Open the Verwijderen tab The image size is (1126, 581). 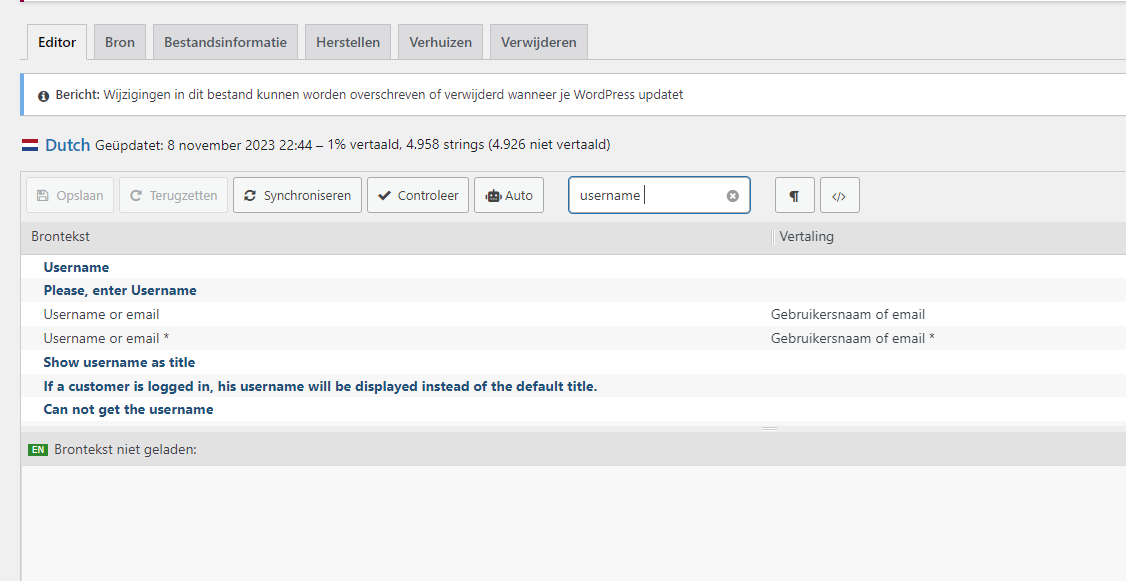(x=539, y=42)
